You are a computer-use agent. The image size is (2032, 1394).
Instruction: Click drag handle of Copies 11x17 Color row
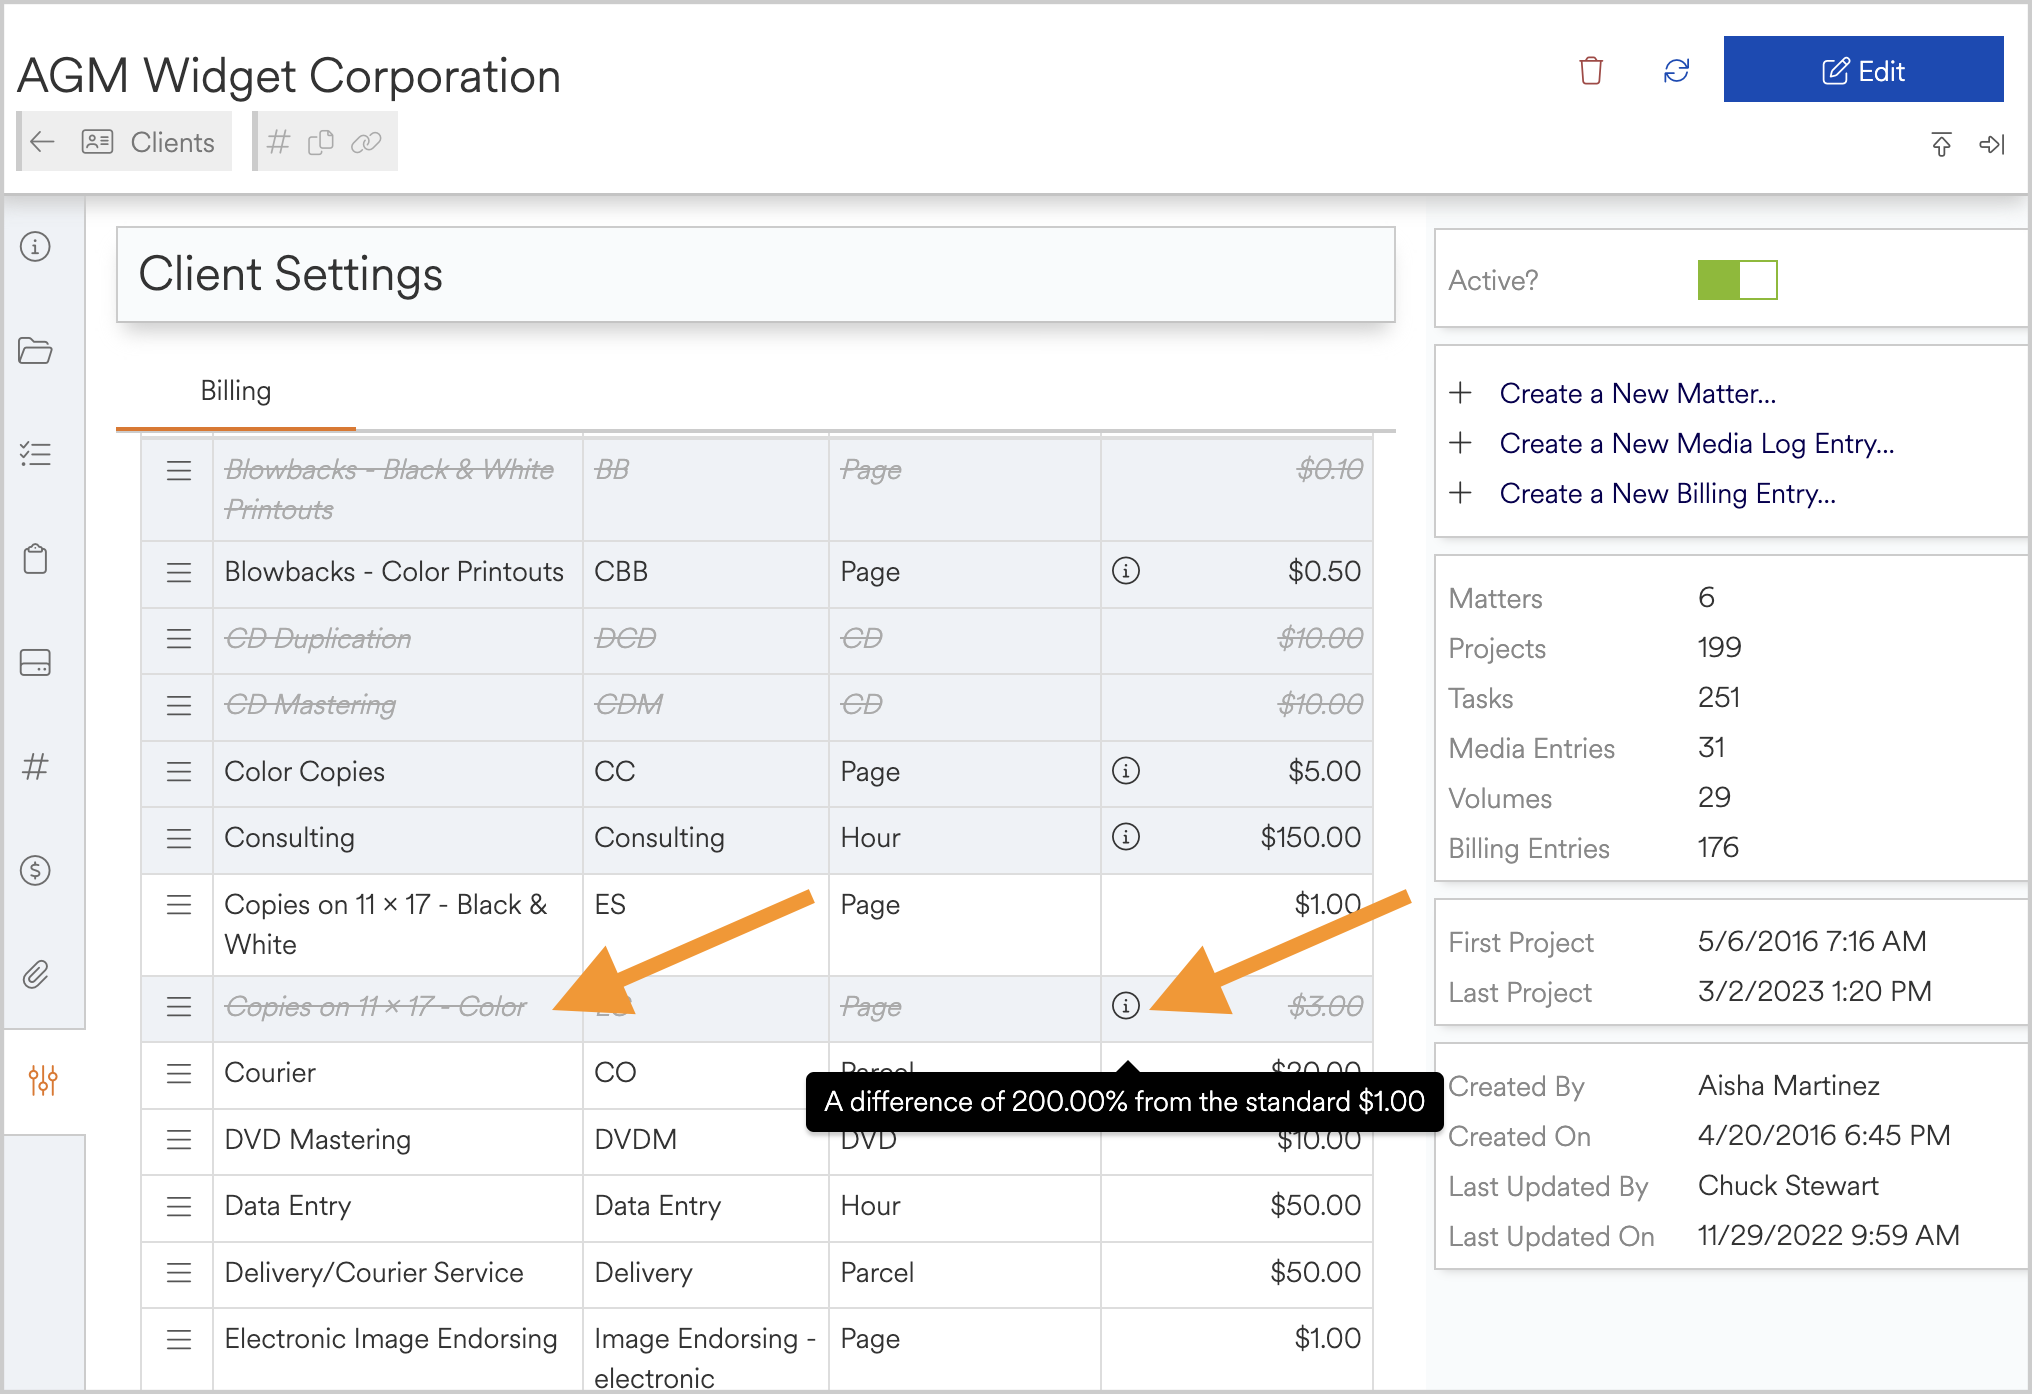179,1006
